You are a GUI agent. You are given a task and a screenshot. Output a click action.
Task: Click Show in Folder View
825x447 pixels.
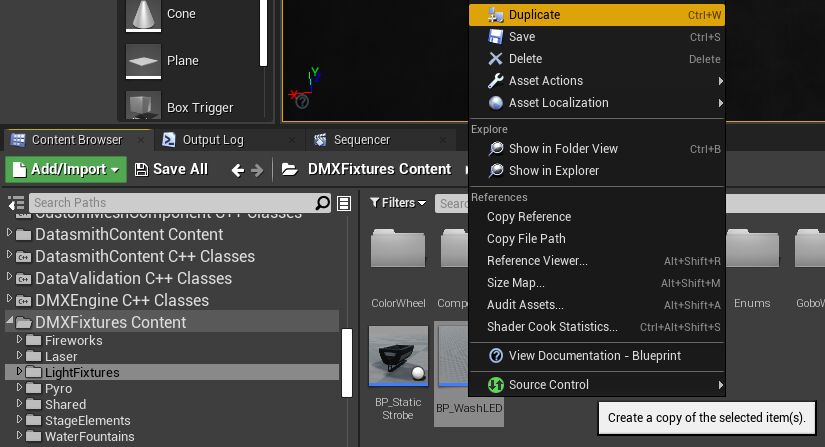pyautogui.click(x=597, y=149)
